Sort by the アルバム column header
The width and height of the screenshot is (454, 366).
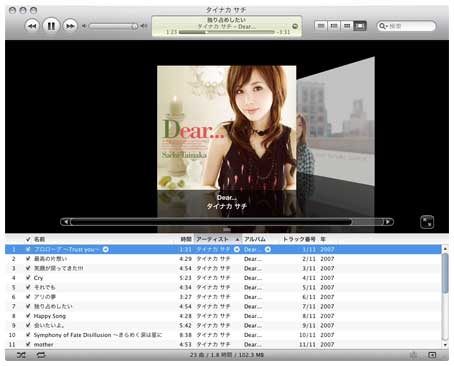click(x=255, y=239)
